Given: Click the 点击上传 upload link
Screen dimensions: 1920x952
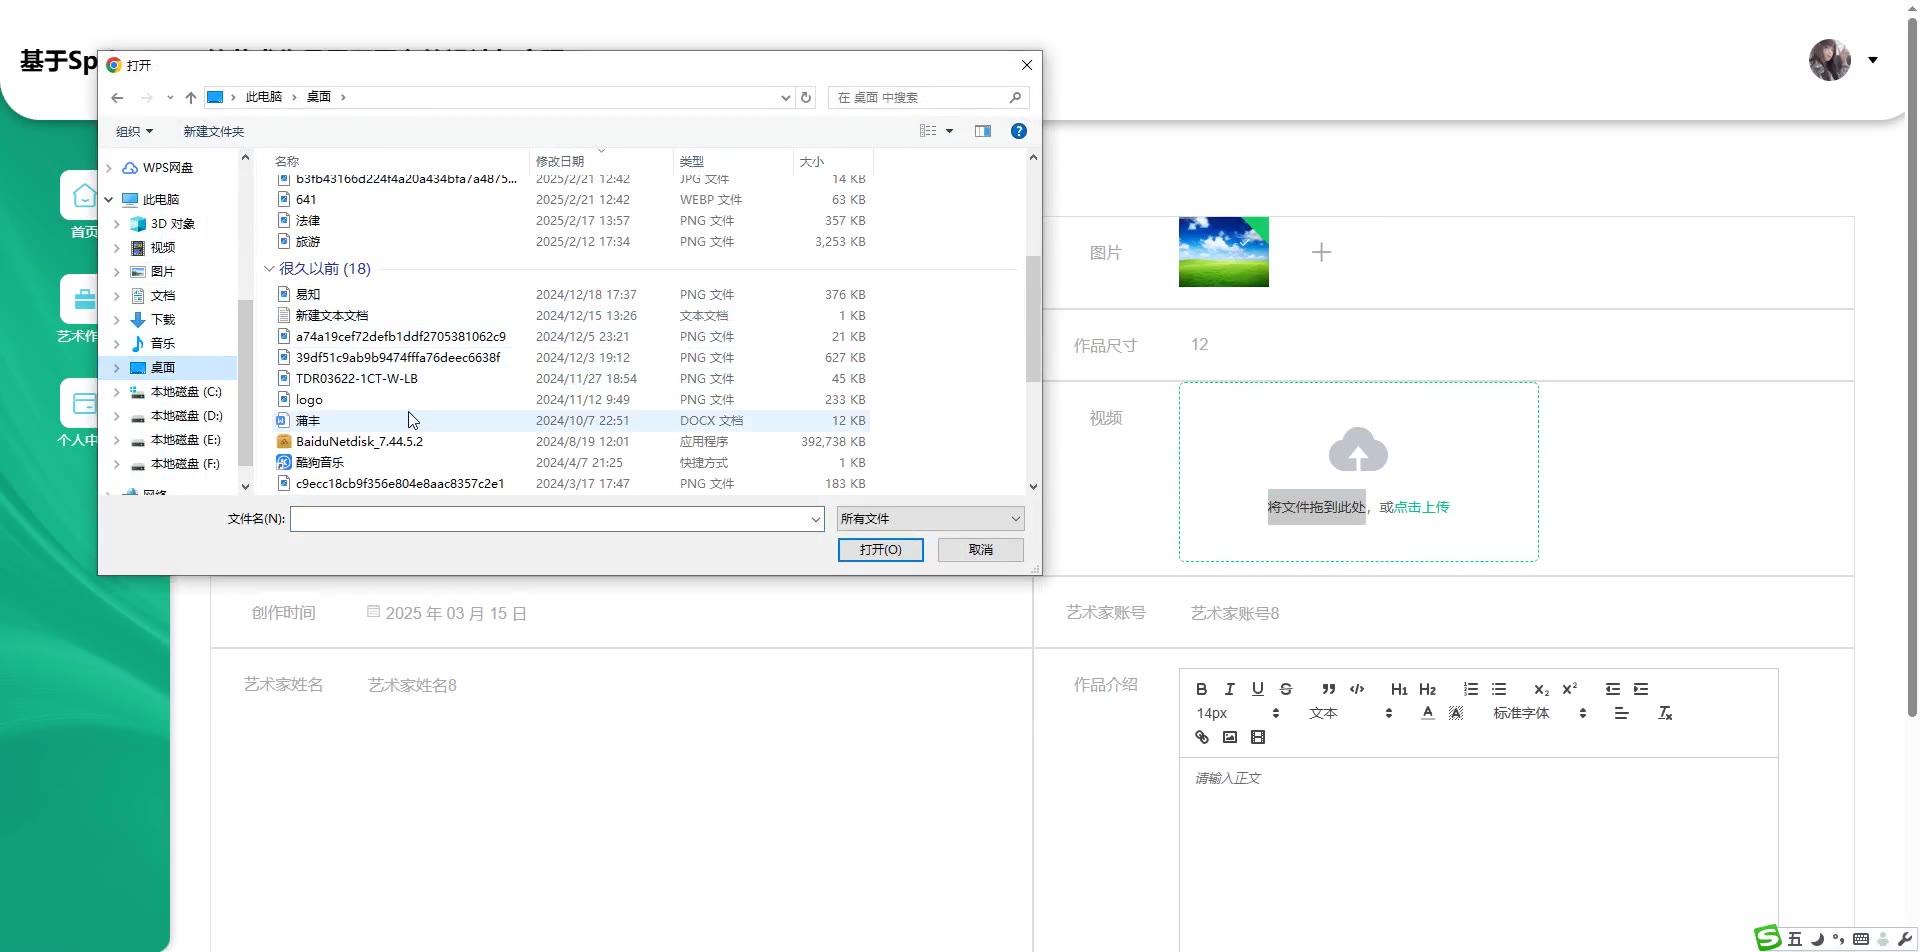Looking at the screenshot, I should click(1421, 507).
